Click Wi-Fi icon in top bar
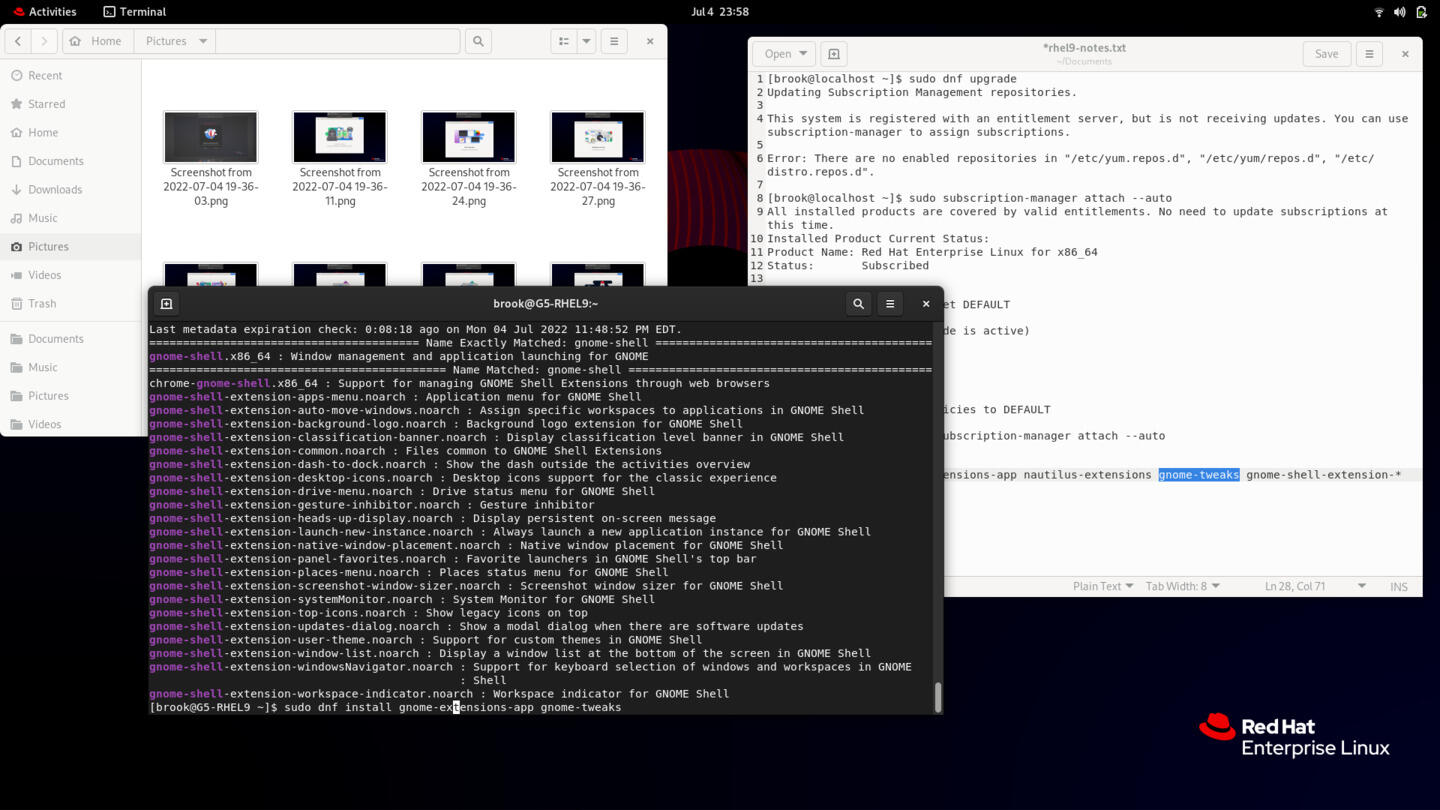The image size is (1440, 810). pos(1379,12)
